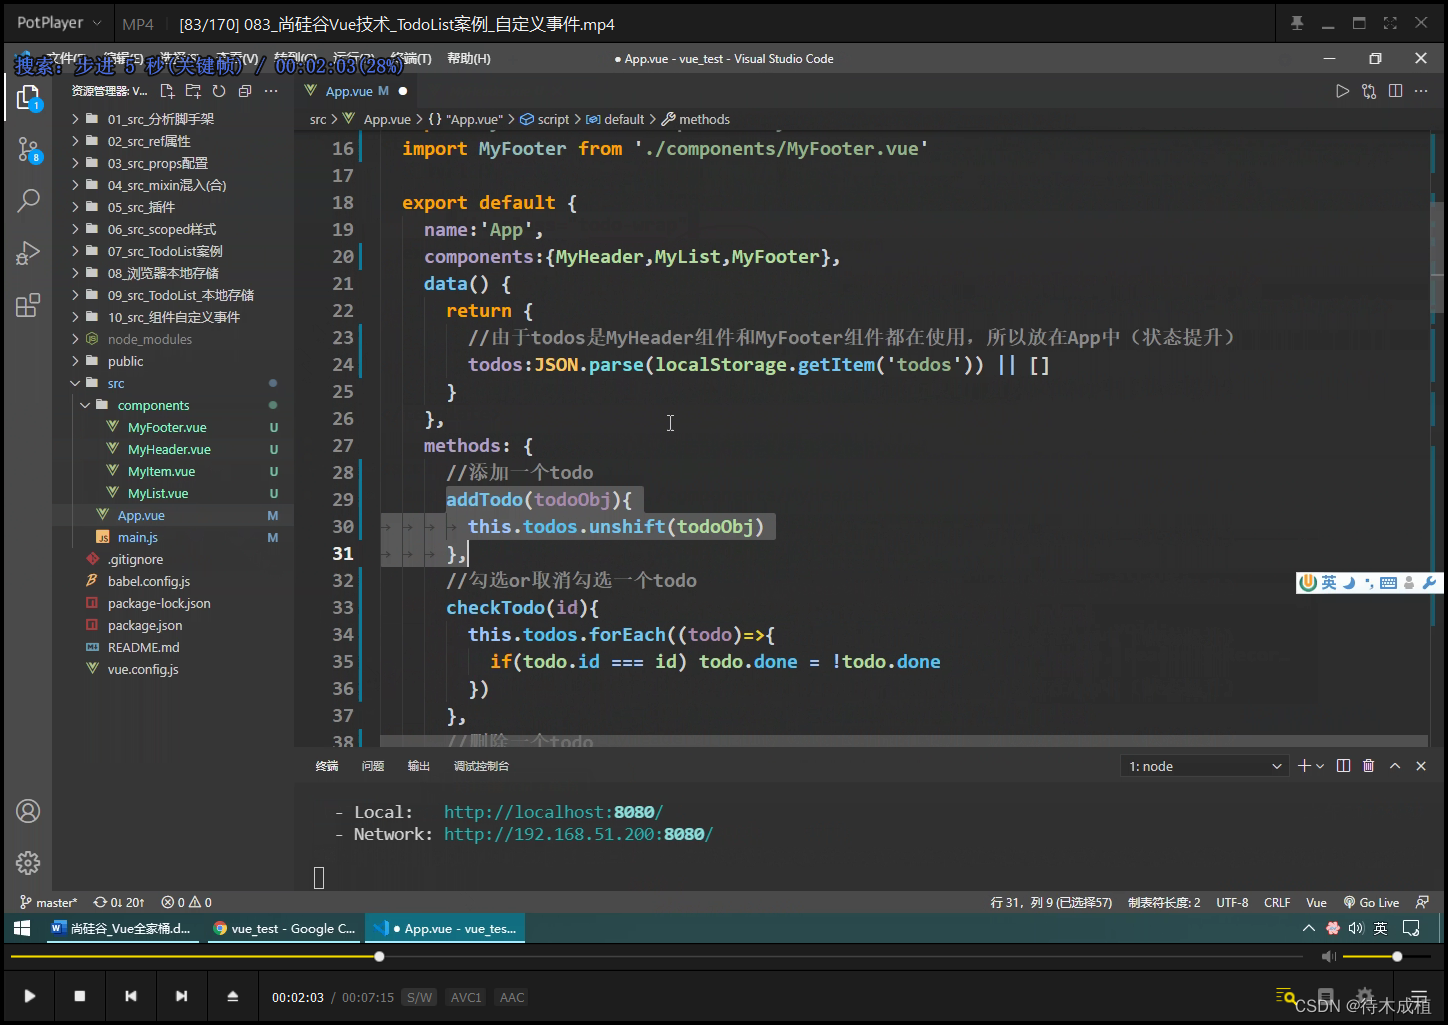
Task: Switch to the 输出 panel tab
Action: 419,766
